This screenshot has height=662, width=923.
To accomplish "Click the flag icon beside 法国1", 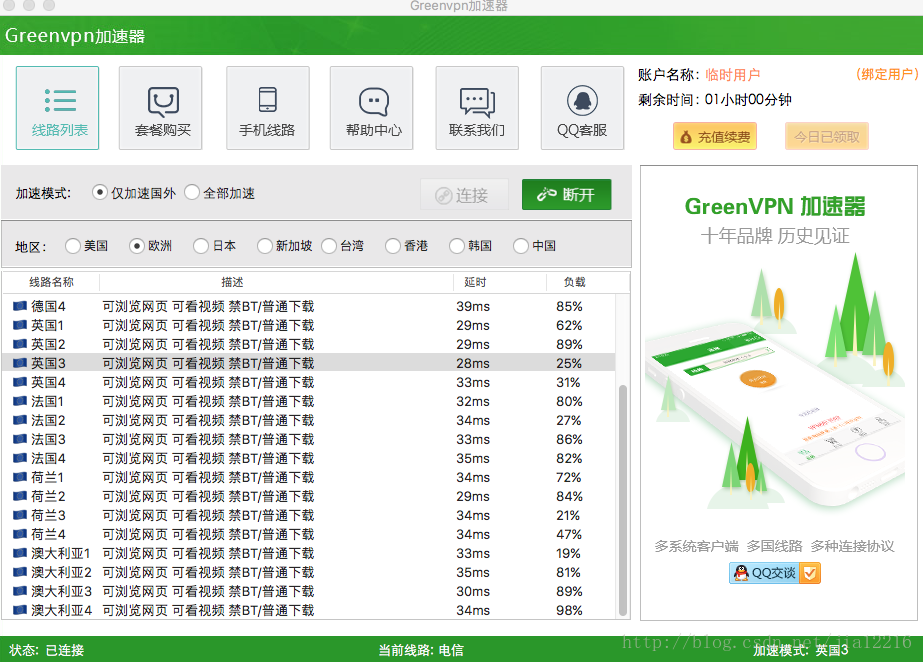I will tap(20, 401).
